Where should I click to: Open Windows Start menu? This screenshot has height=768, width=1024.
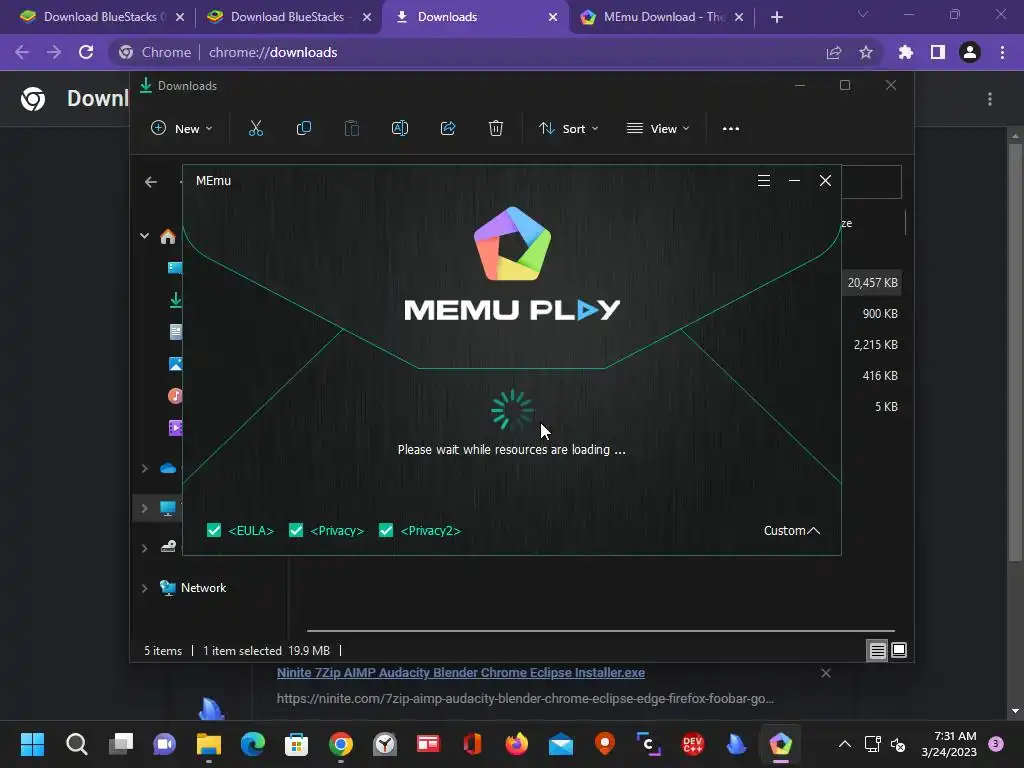[x=32, y=744]
